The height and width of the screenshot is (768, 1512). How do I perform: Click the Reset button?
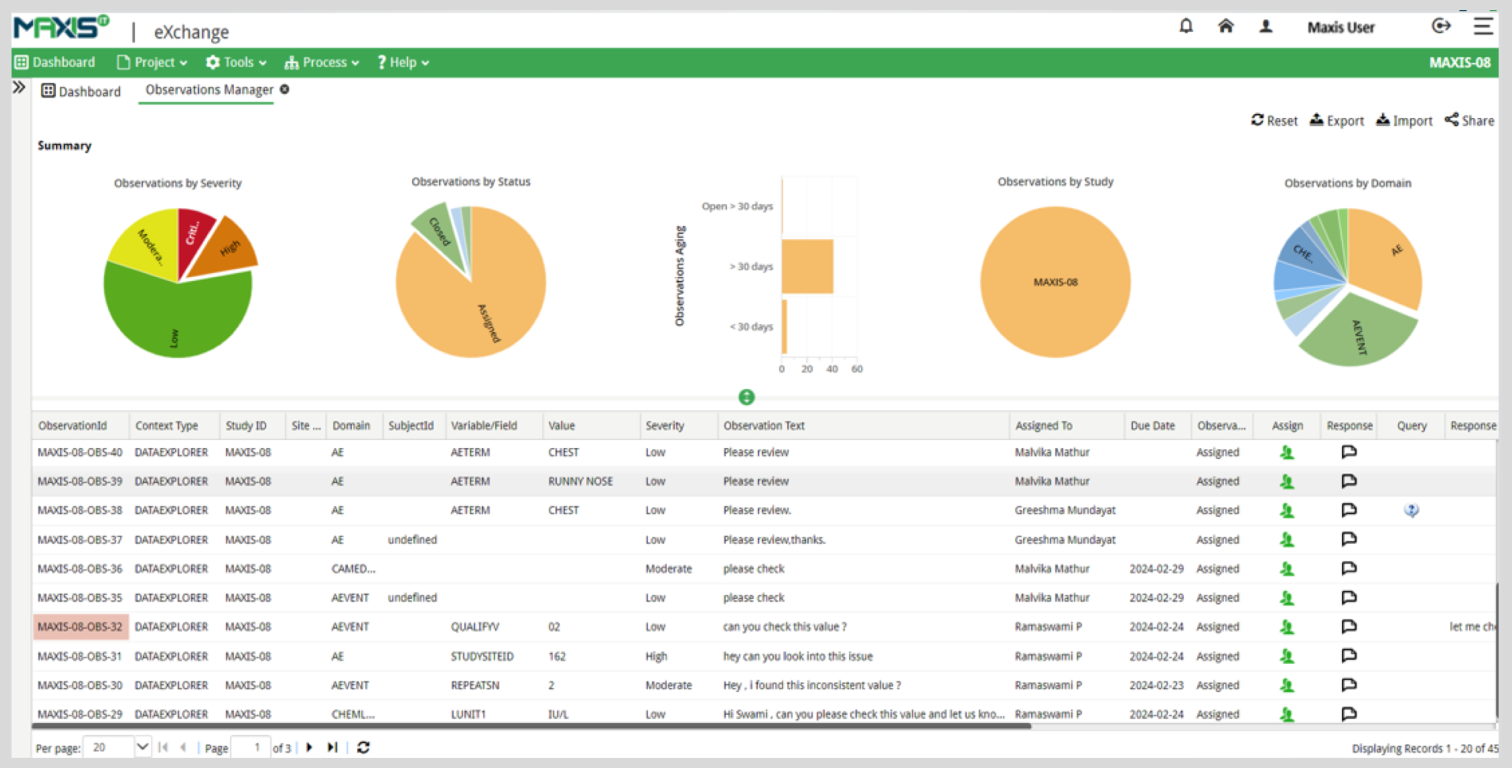pyautogui.click(x=1274, y=121)
